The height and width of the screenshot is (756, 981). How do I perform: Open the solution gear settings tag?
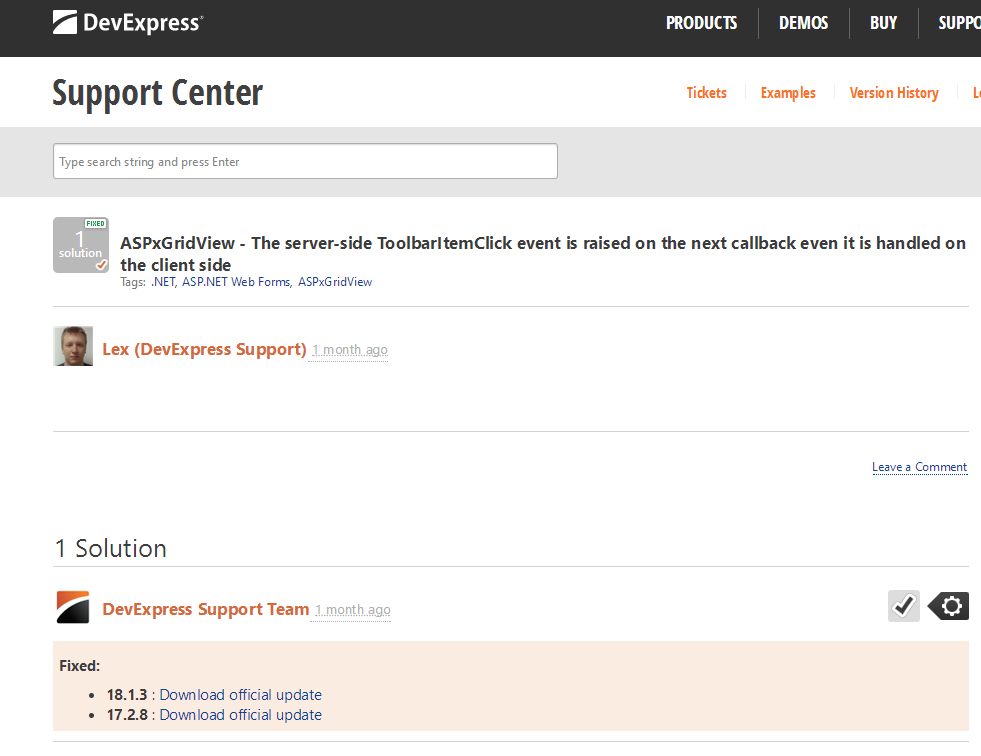click(x=948, y=606)
